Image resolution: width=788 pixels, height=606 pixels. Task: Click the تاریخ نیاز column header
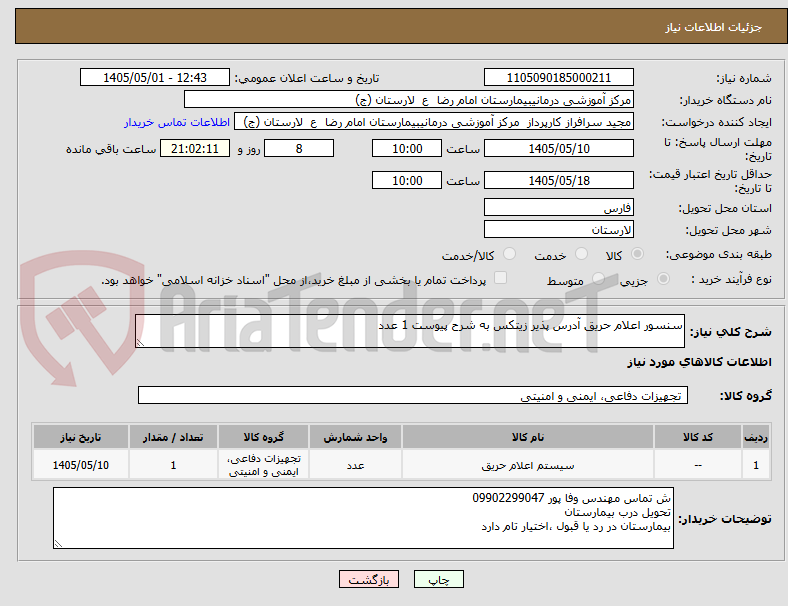coord(81,437)
